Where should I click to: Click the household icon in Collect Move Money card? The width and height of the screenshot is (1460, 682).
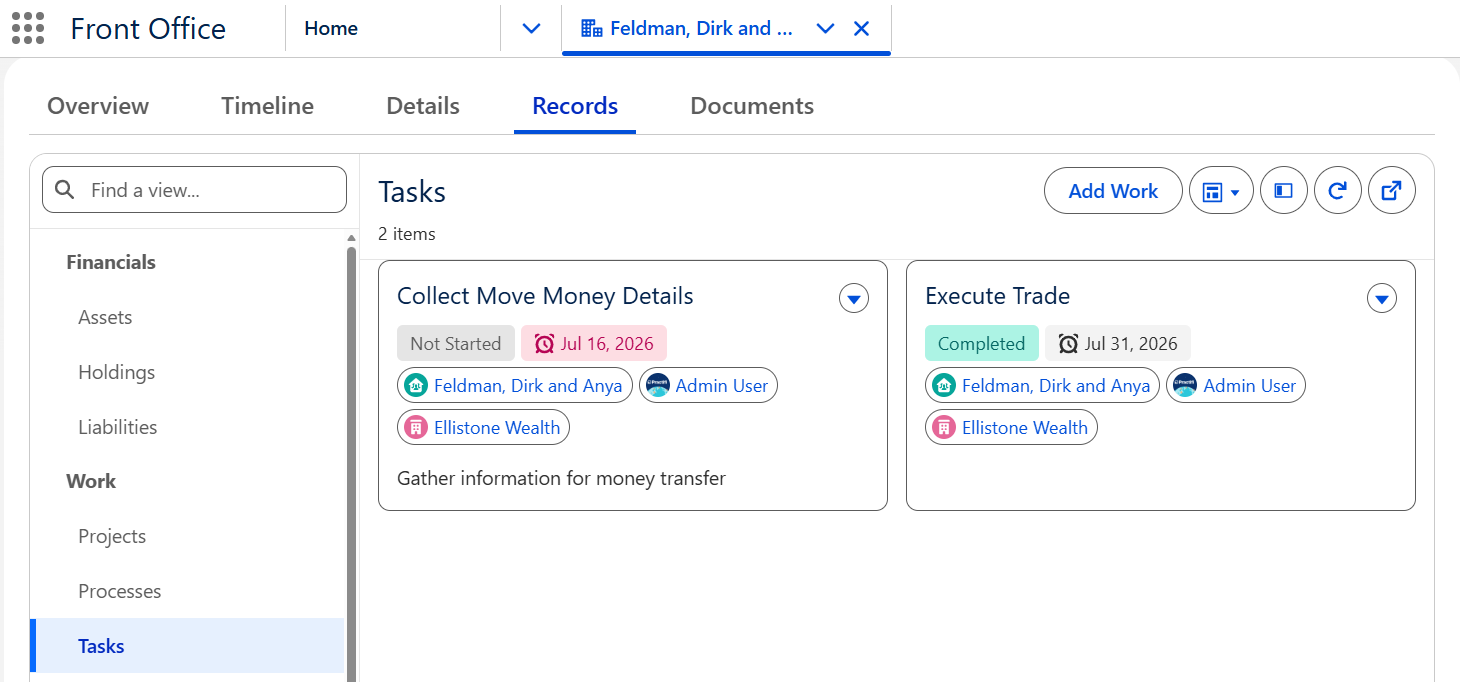click(415, 386)
